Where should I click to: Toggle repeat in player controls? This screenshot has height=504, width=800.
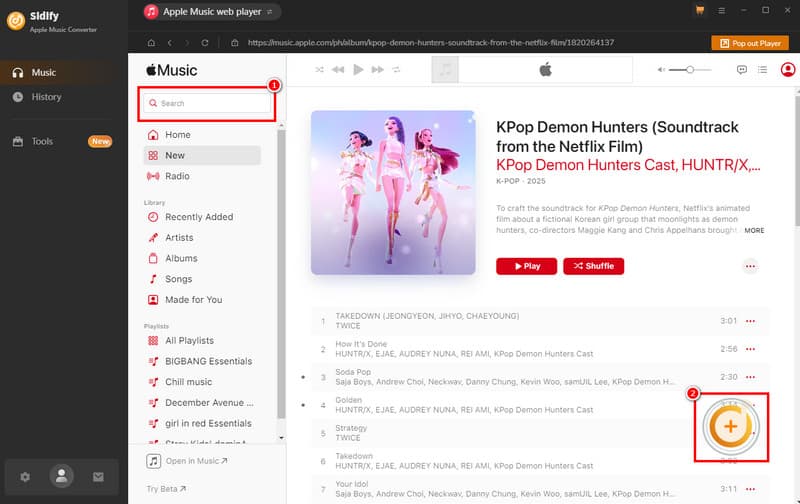396,69
